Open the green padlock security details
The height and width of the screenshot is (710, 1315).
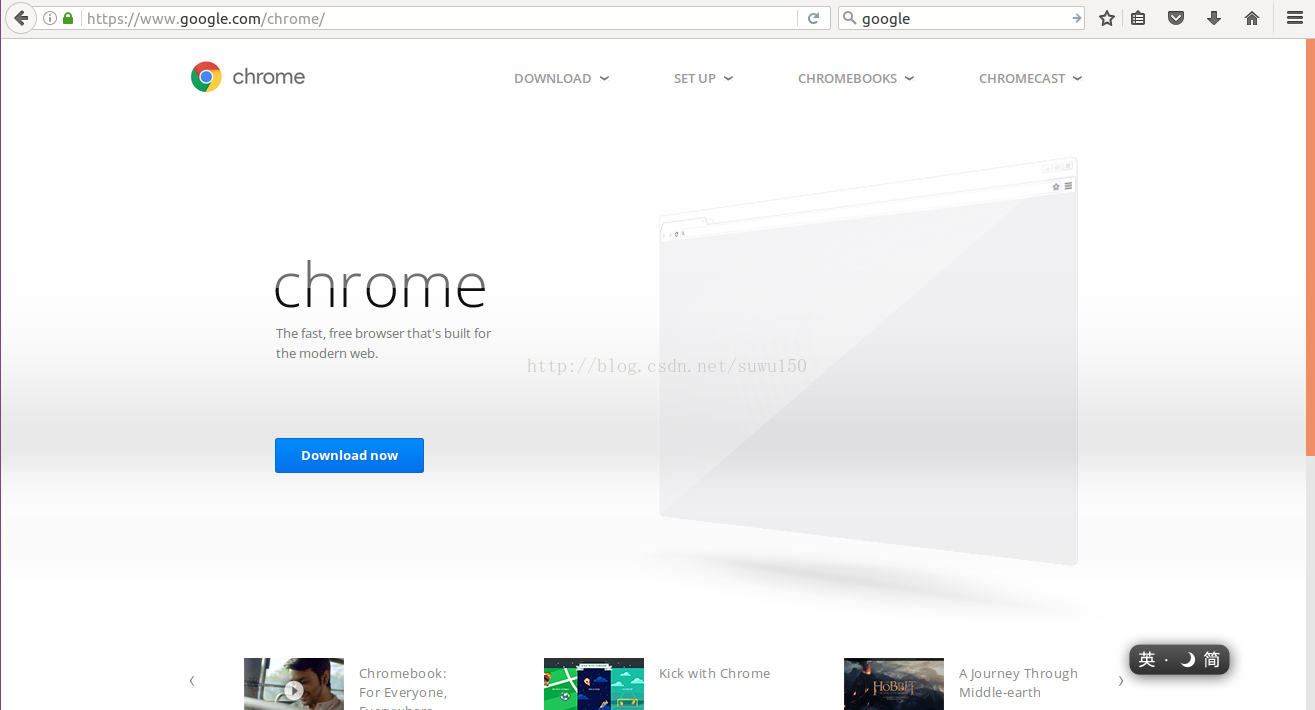[x=68, y=18]
